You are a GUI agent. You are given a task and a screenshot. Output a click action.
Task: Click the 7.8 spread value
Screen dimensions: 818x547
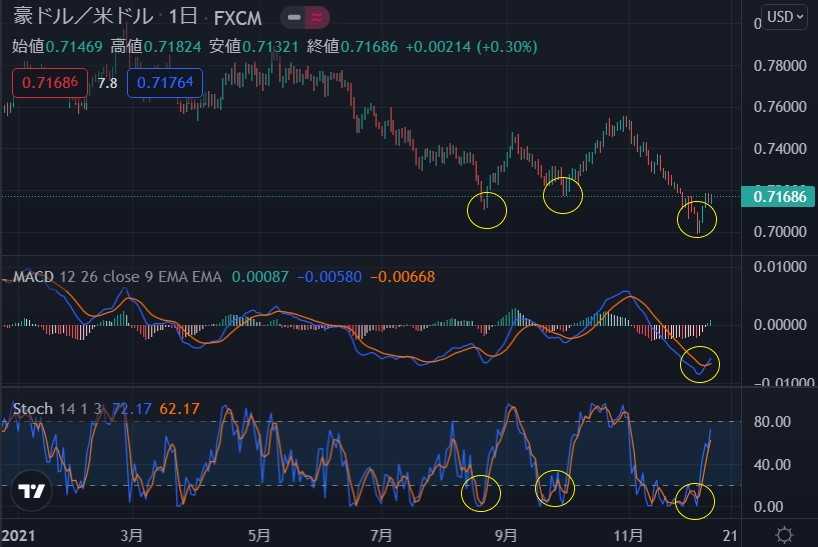pos(107,83)
